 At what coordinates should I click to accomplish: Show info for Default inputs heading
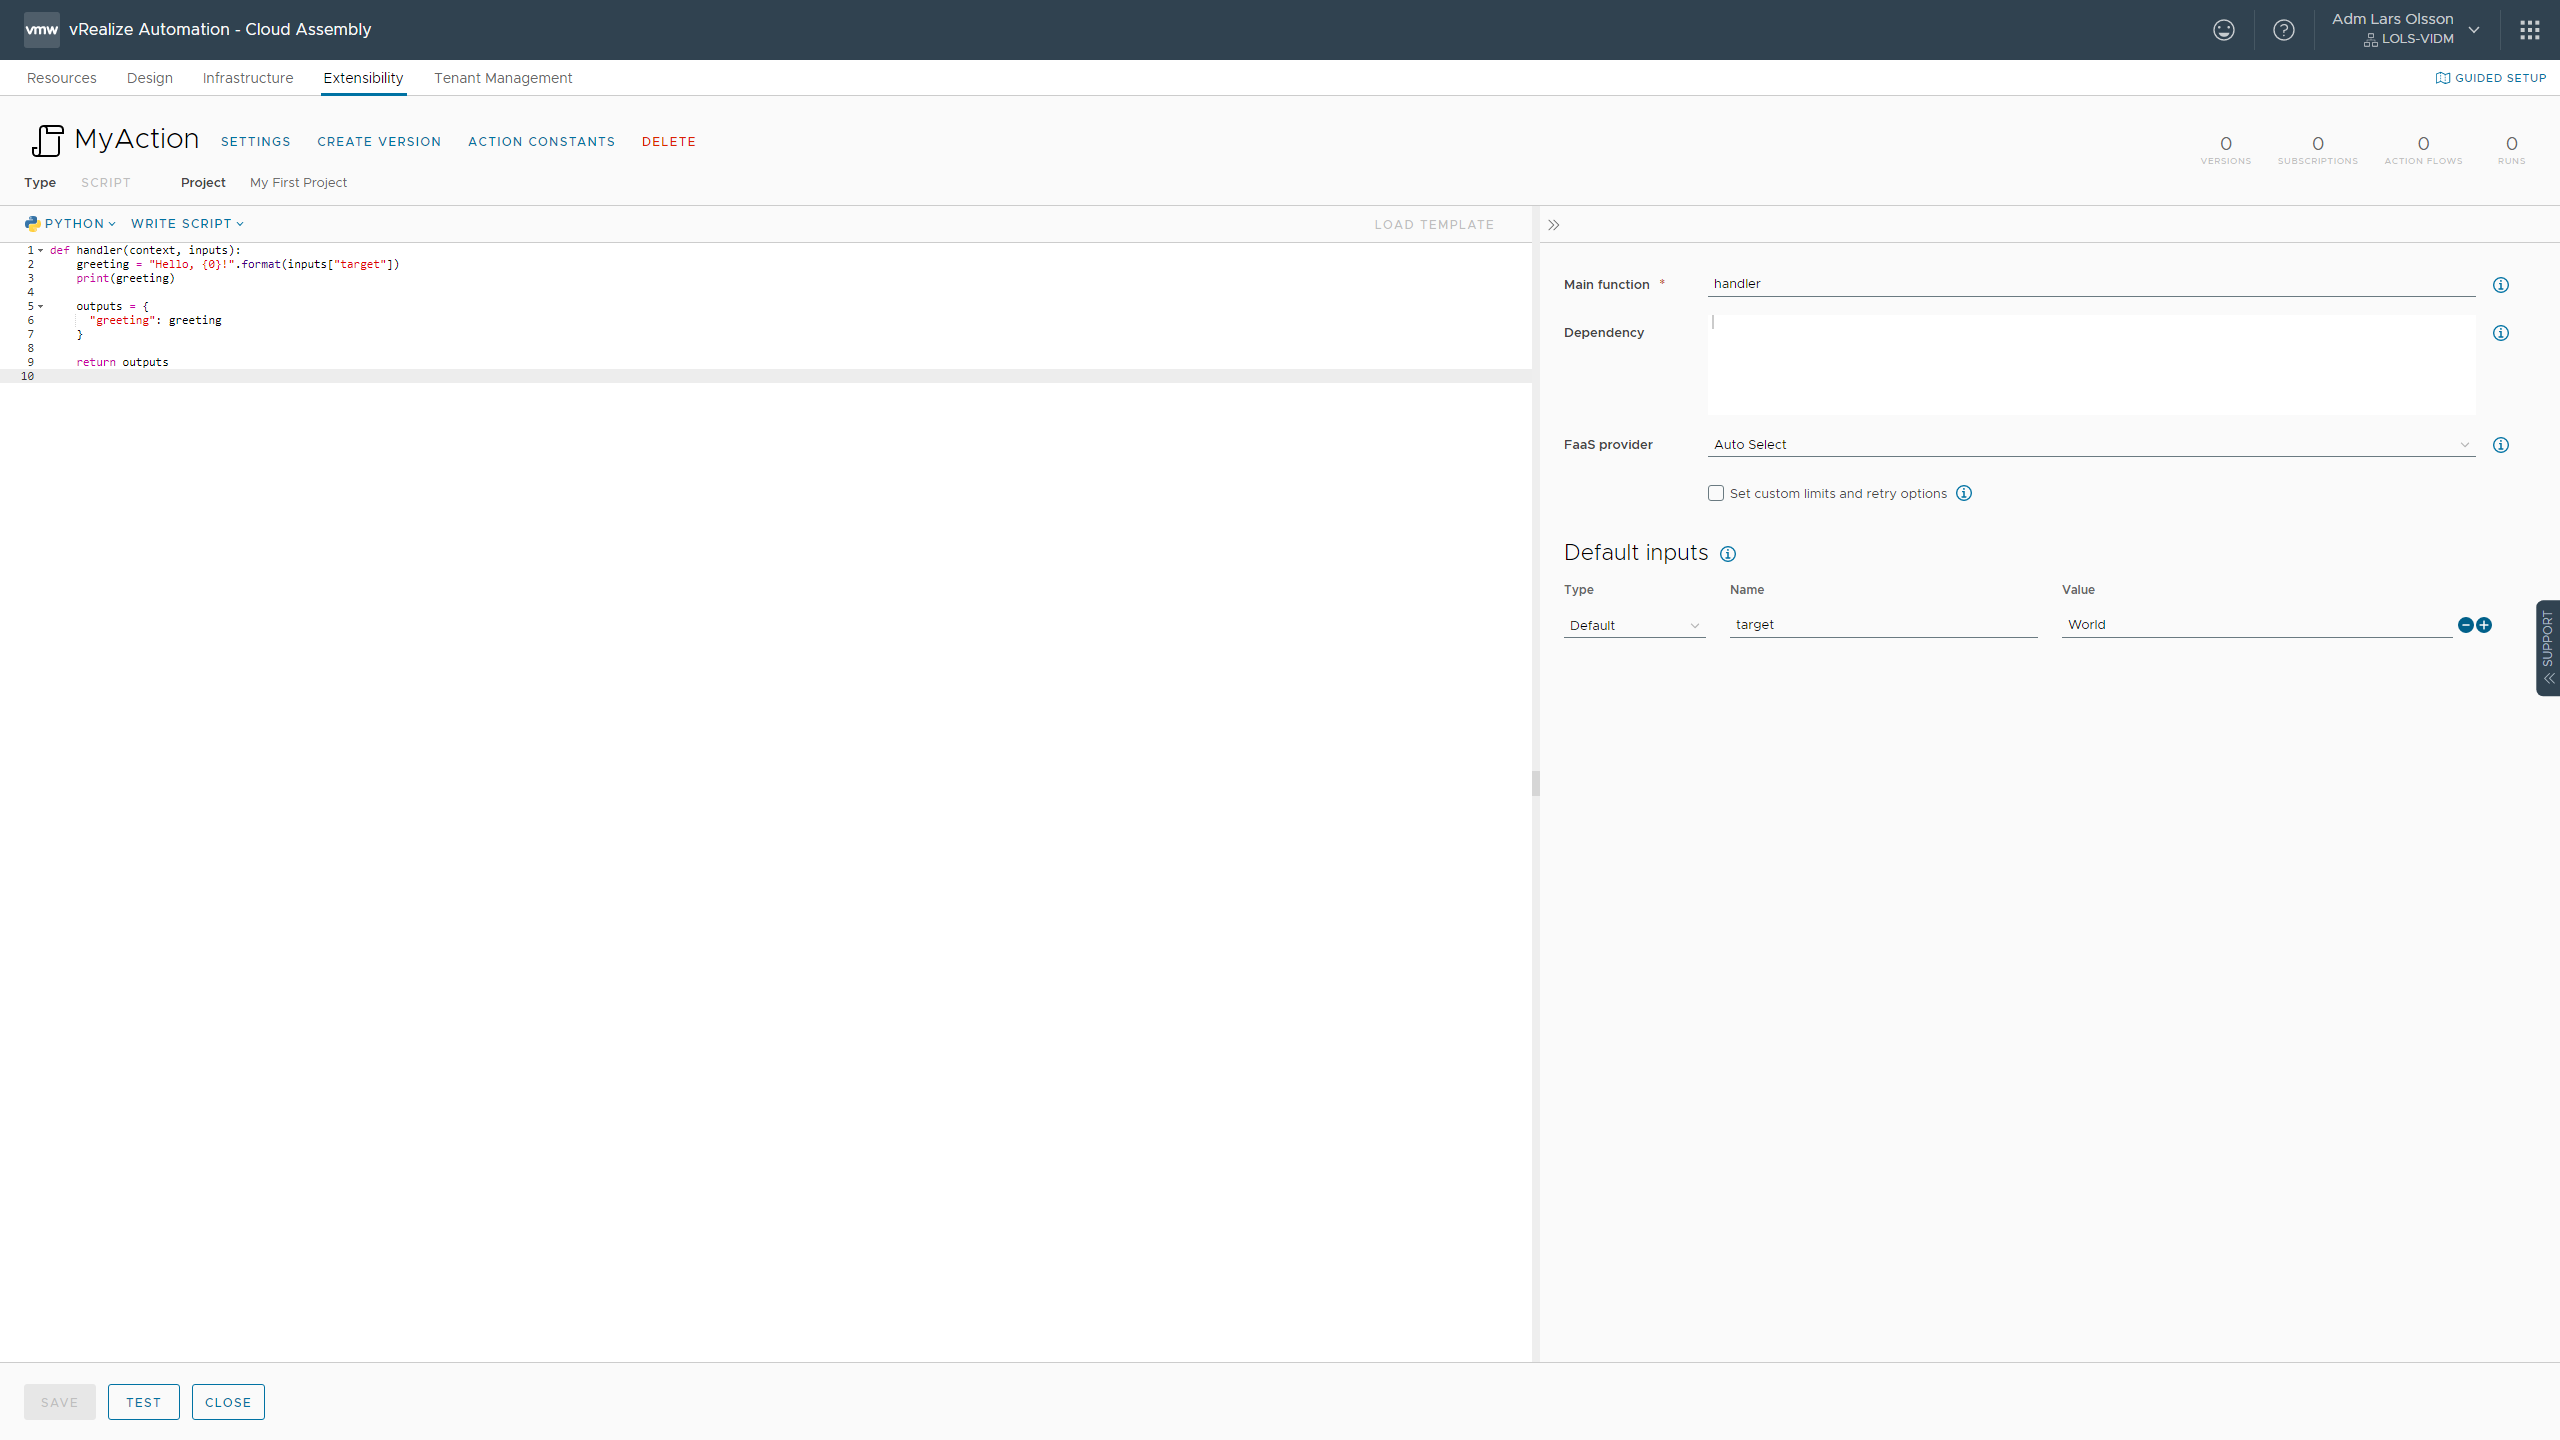pos(1728,554)
